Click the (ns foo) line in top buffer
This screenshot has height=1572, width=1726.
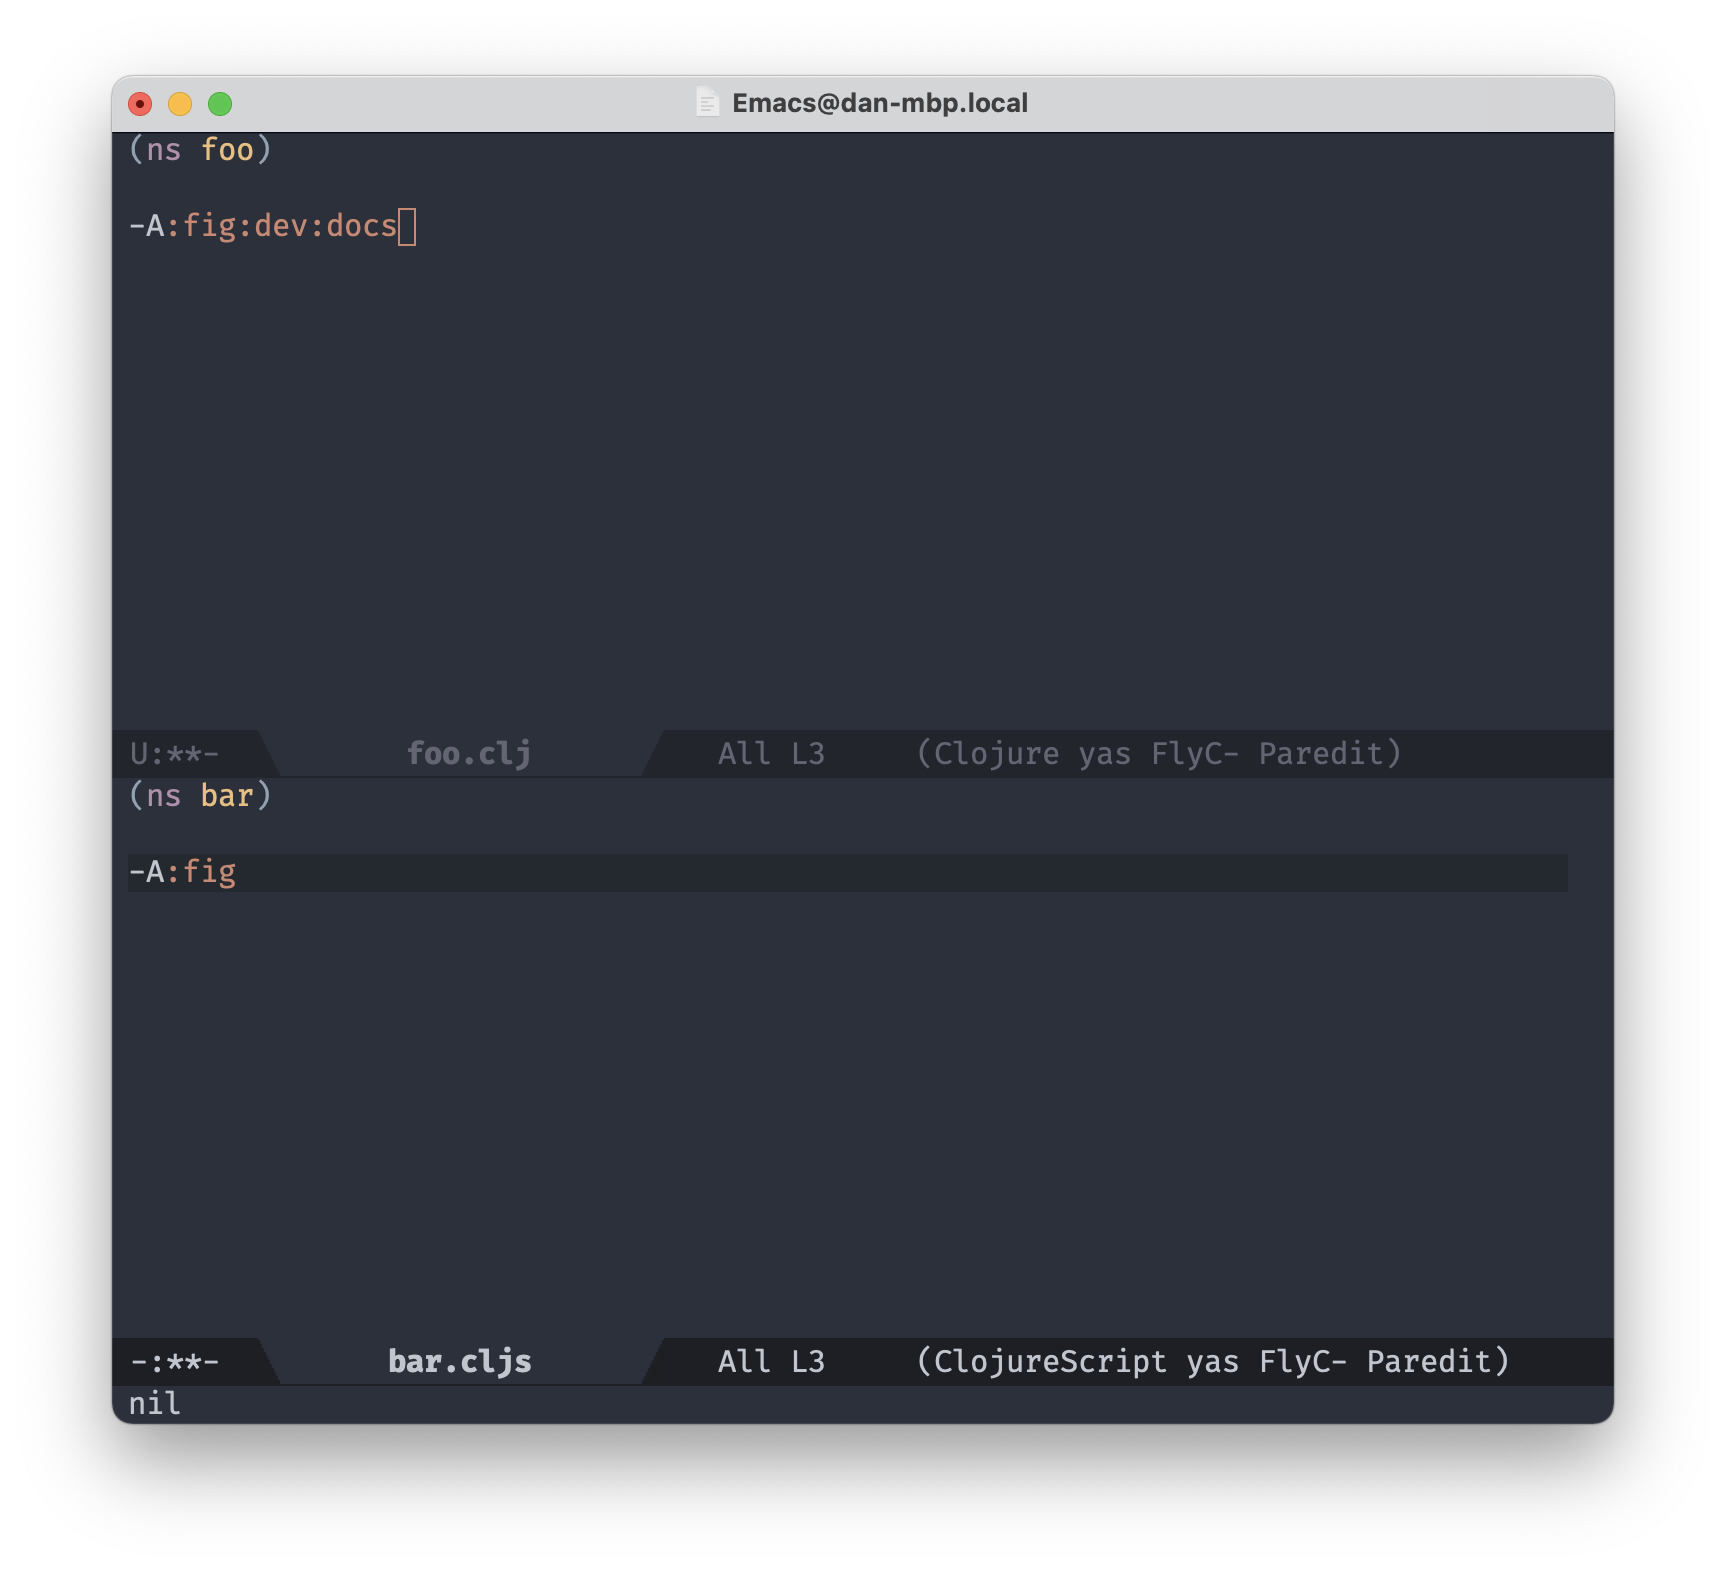click(200, 150)
